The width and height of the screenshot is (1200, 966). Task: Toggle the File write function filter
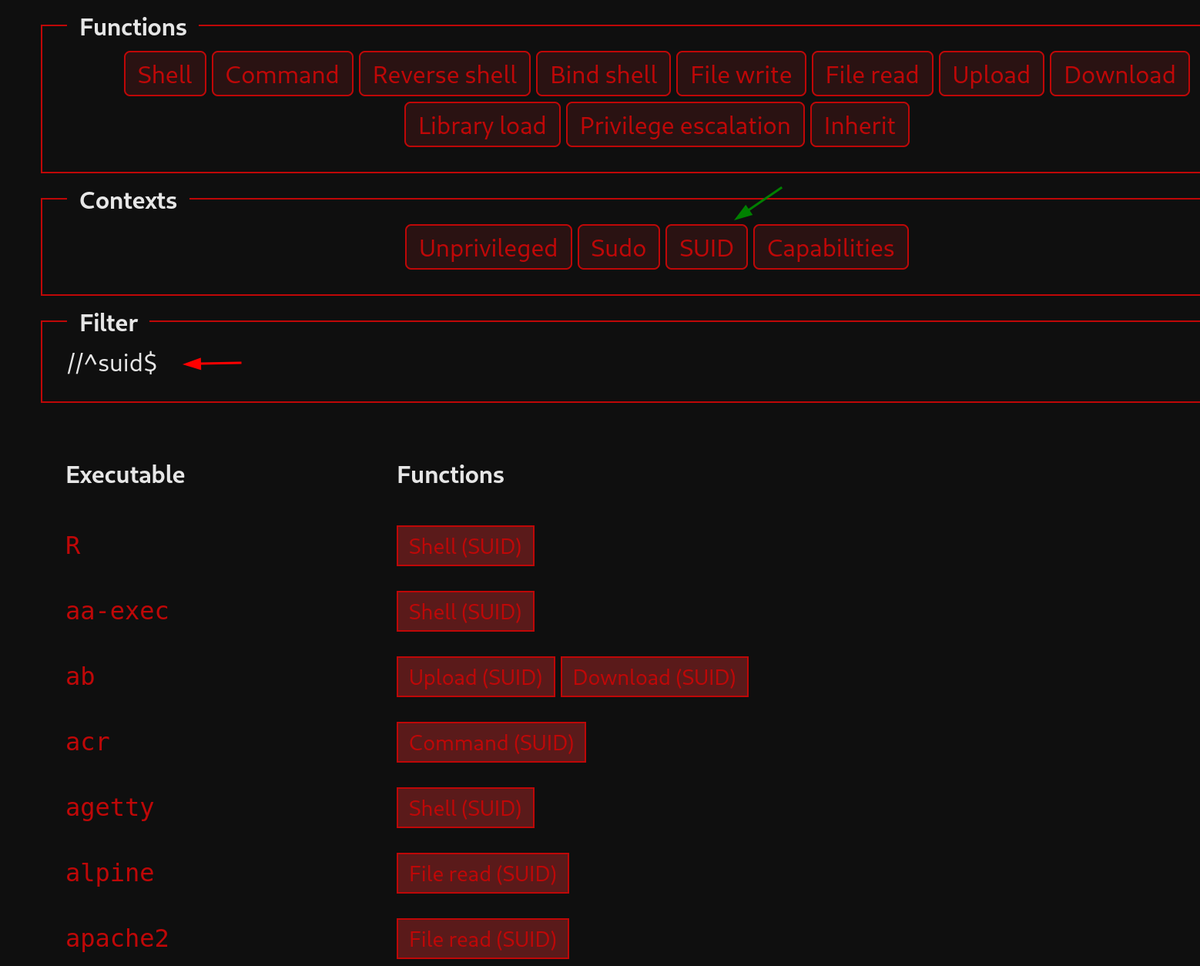[741, 74]
